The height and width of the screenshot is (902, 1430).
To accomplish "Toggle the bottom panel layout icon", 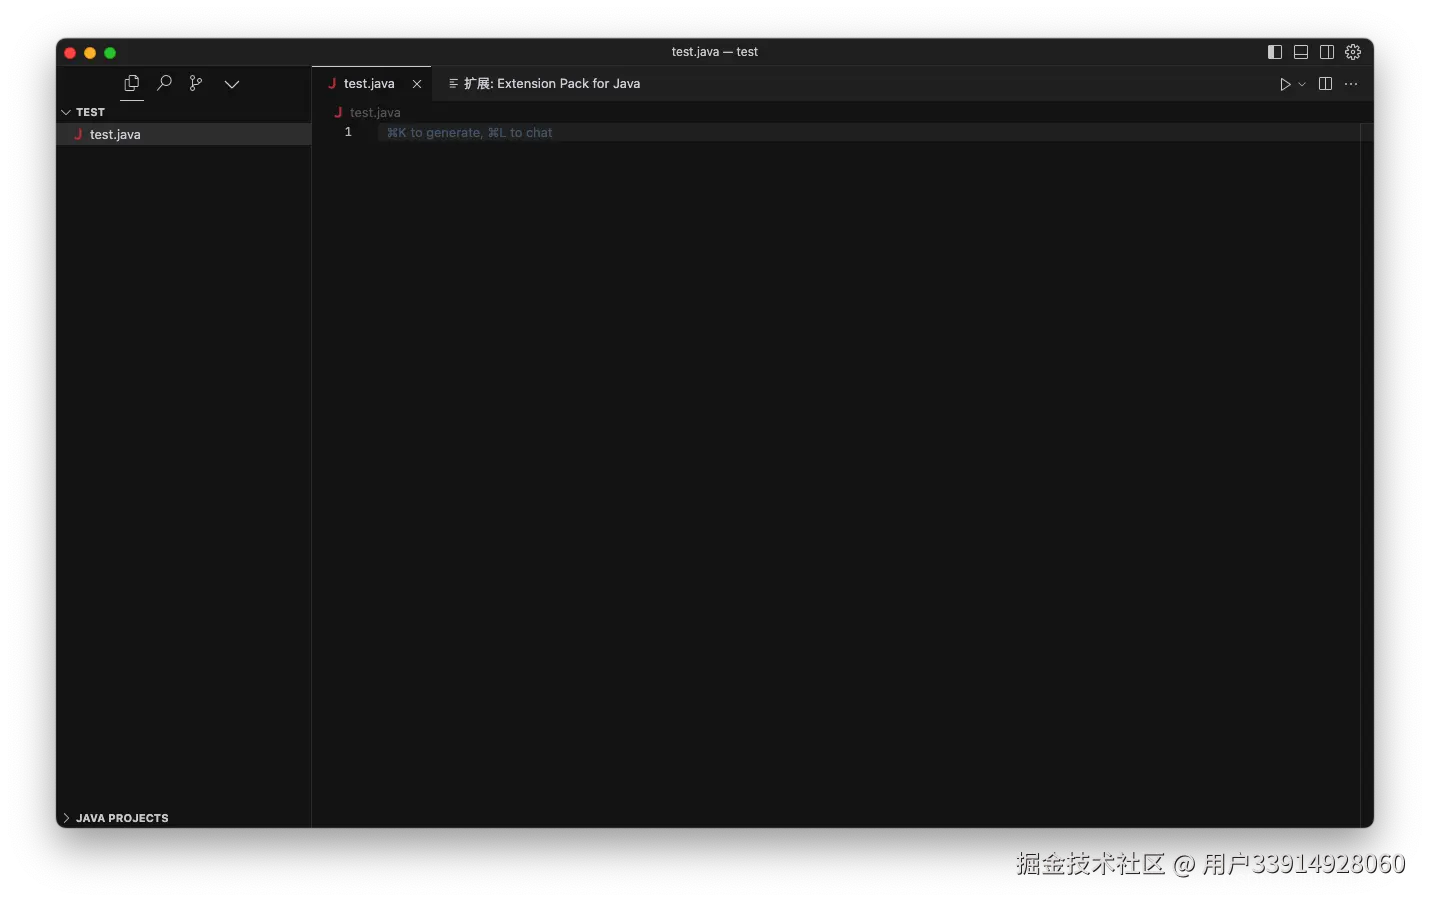I will (1301, 52).
